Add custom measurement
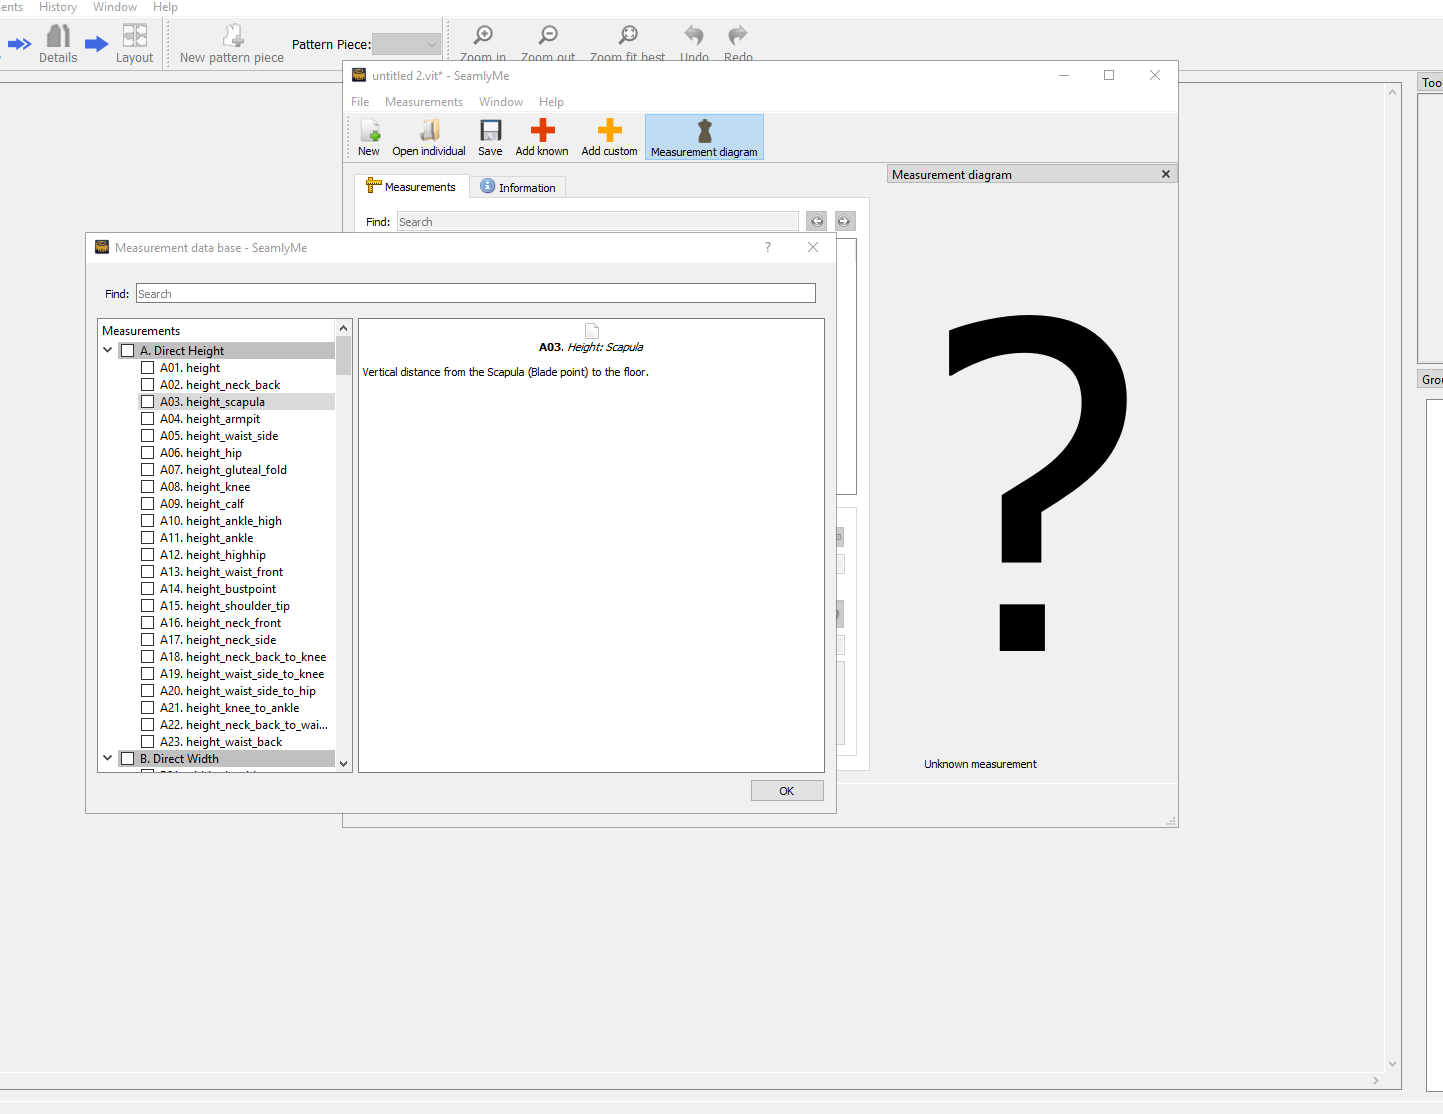 (x=609, y=137)
